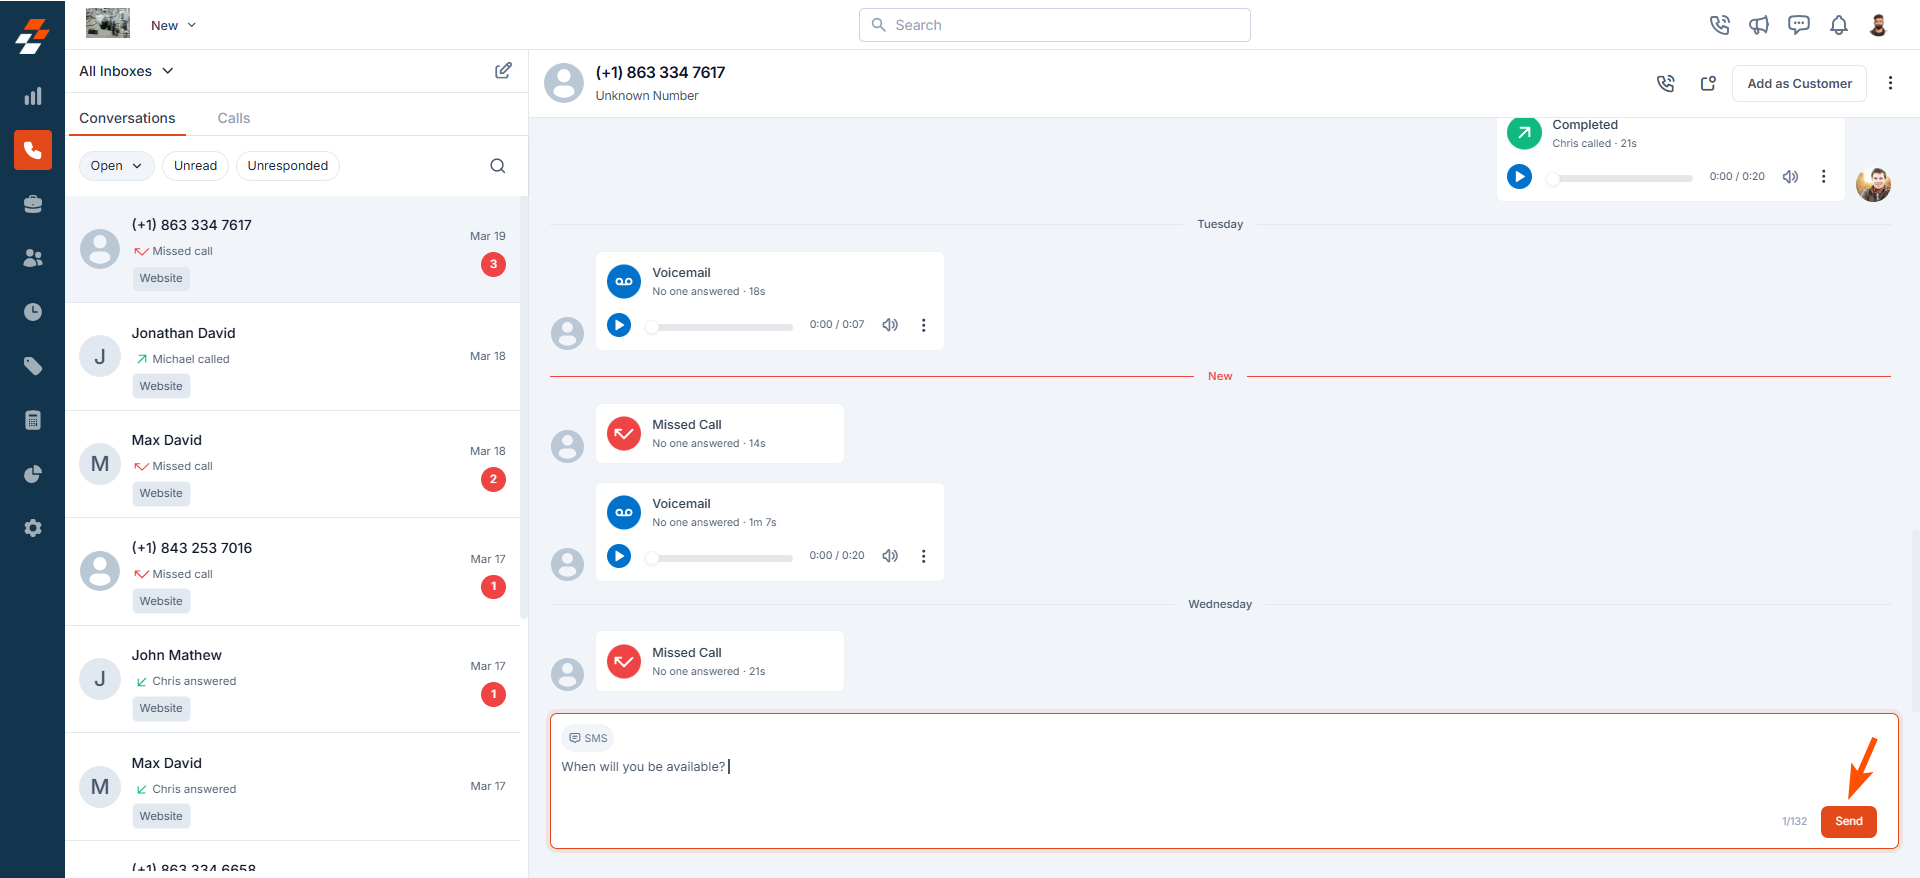Click the Missed Call 21s message

coord(720,661)
